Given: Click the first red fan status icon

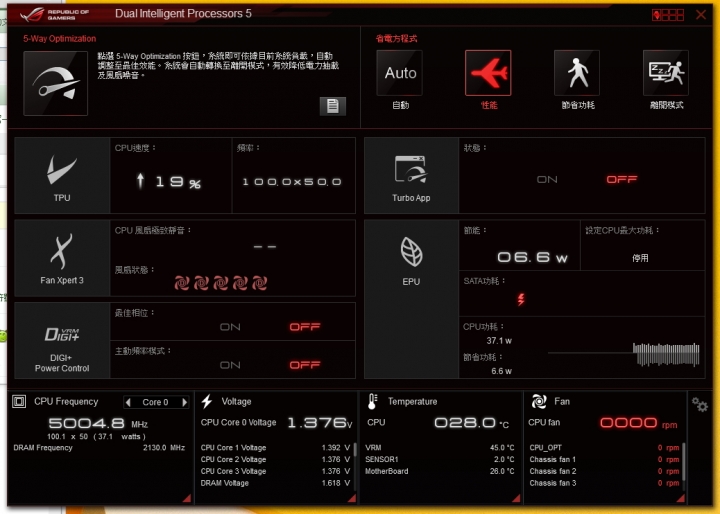Looking at the screenshot, I should pos(182,283).
